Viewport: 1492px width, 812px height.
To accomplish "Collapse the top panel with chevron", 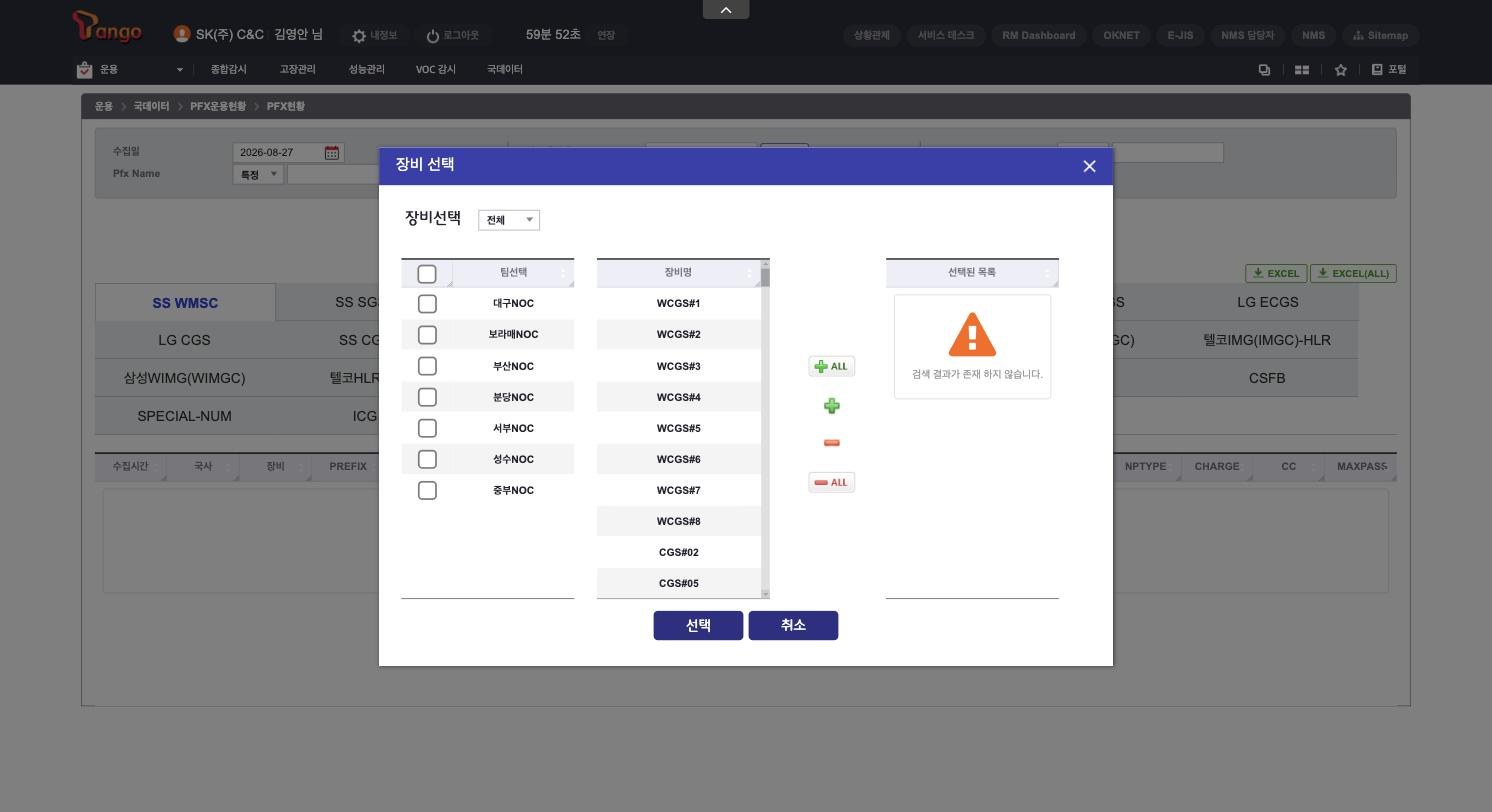I will [726, 10].
